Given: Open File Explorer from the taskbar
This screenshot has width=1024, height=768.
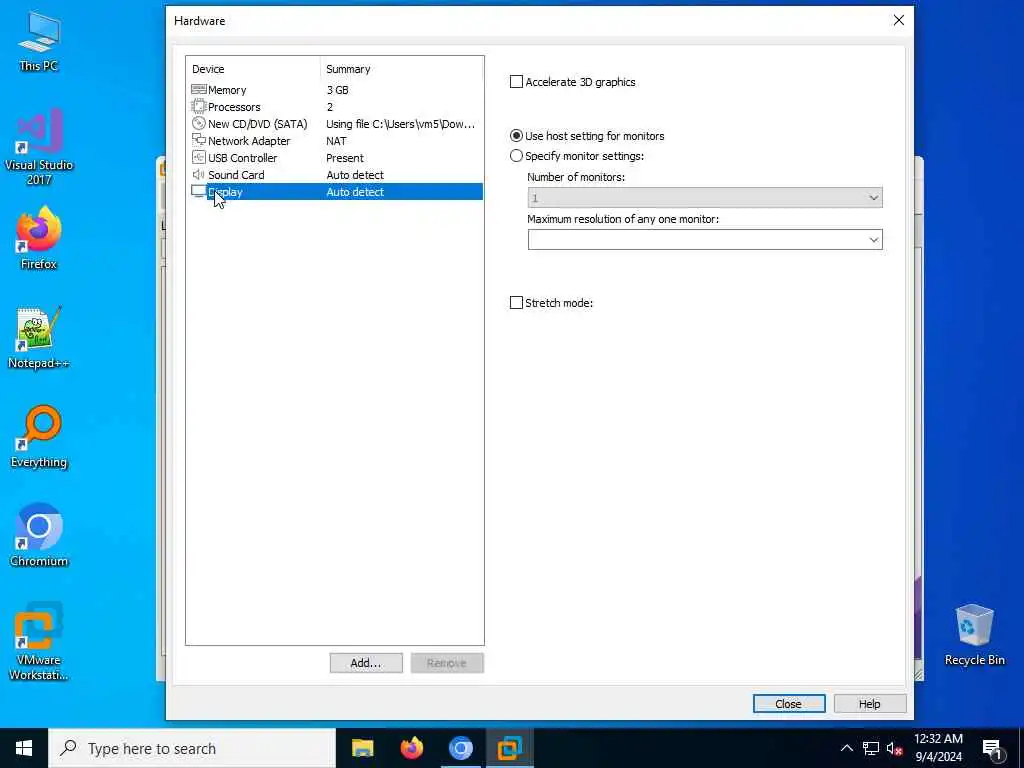Looking at the screenshot, I should pyautogui.click(x=362, y=748).
